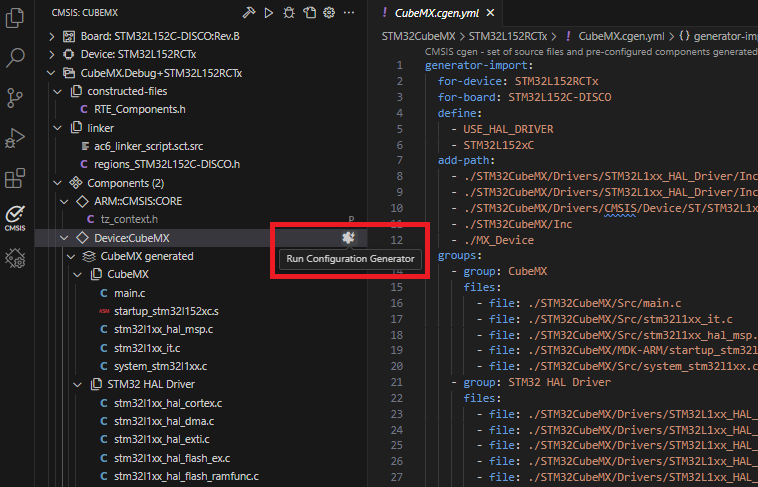
Task: Click the ./STM32CubeMX/Src/main.c path on line 16
Action: click(x=605, y=303)
